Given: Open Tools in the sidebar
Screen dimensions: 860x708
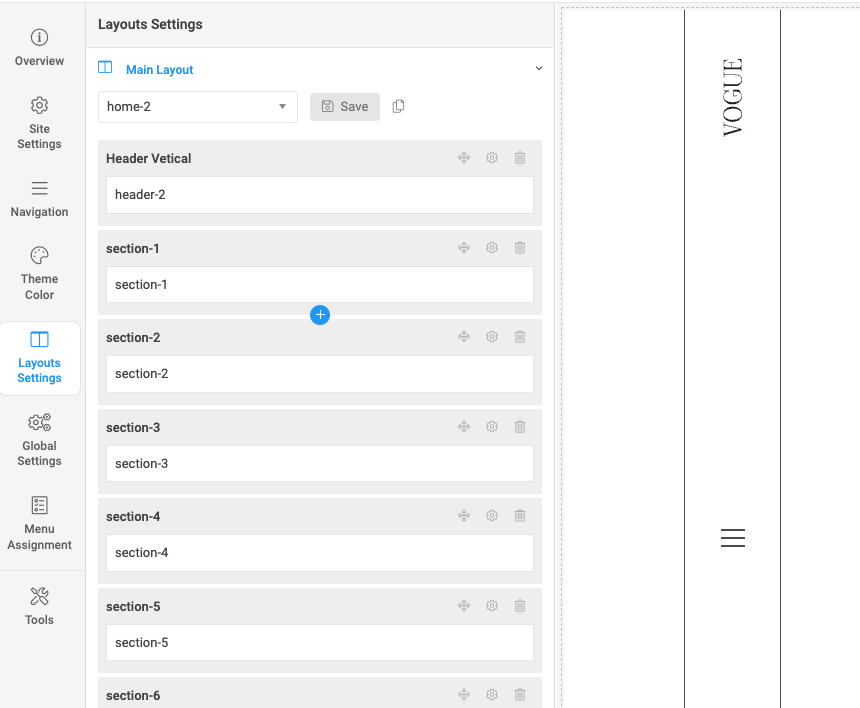Looking at the screenshot, I should (40, 606).
